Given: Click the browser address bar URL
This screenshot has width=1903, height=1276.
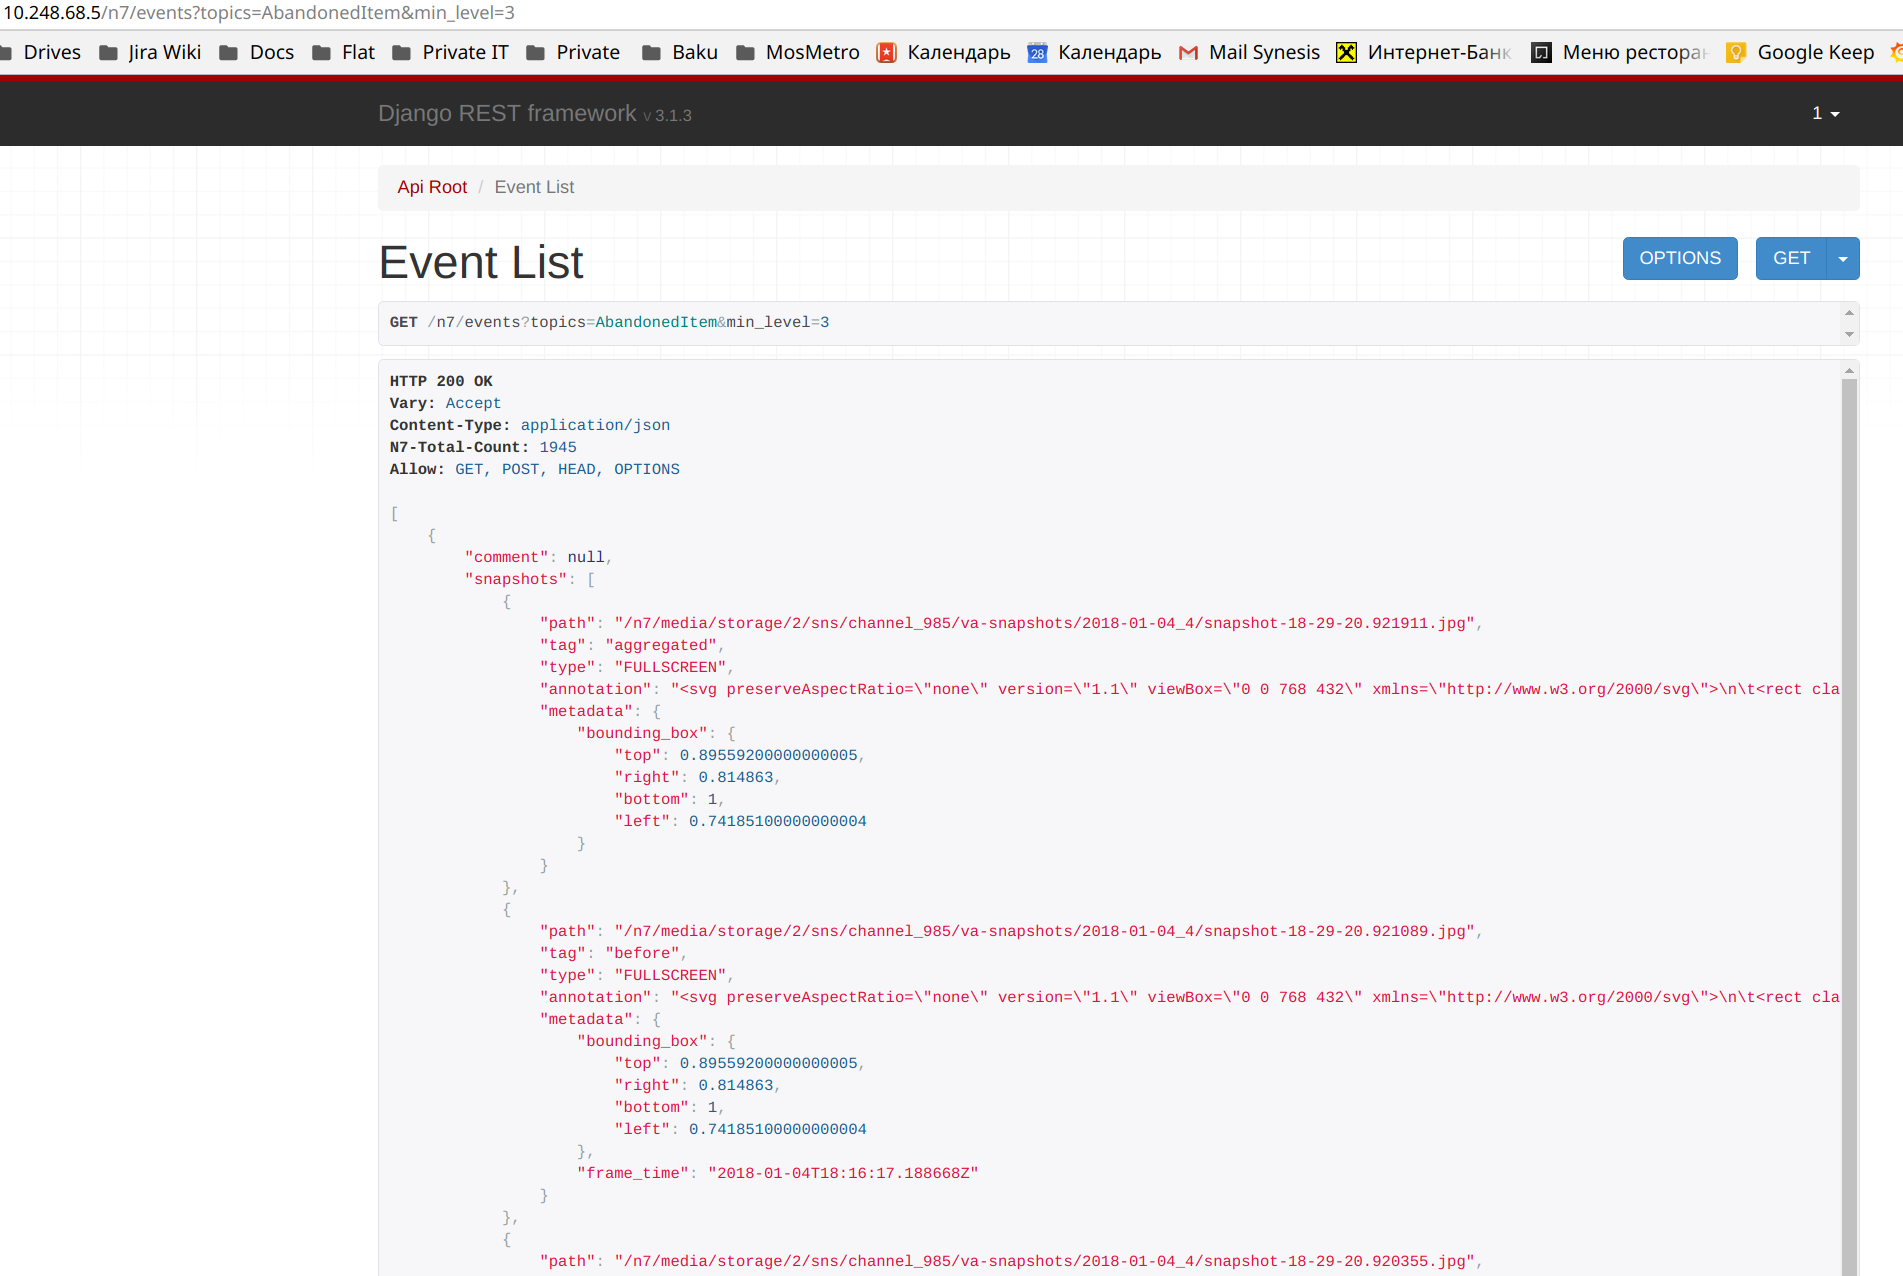Looking at the screenshot, I should coord(259,13).
